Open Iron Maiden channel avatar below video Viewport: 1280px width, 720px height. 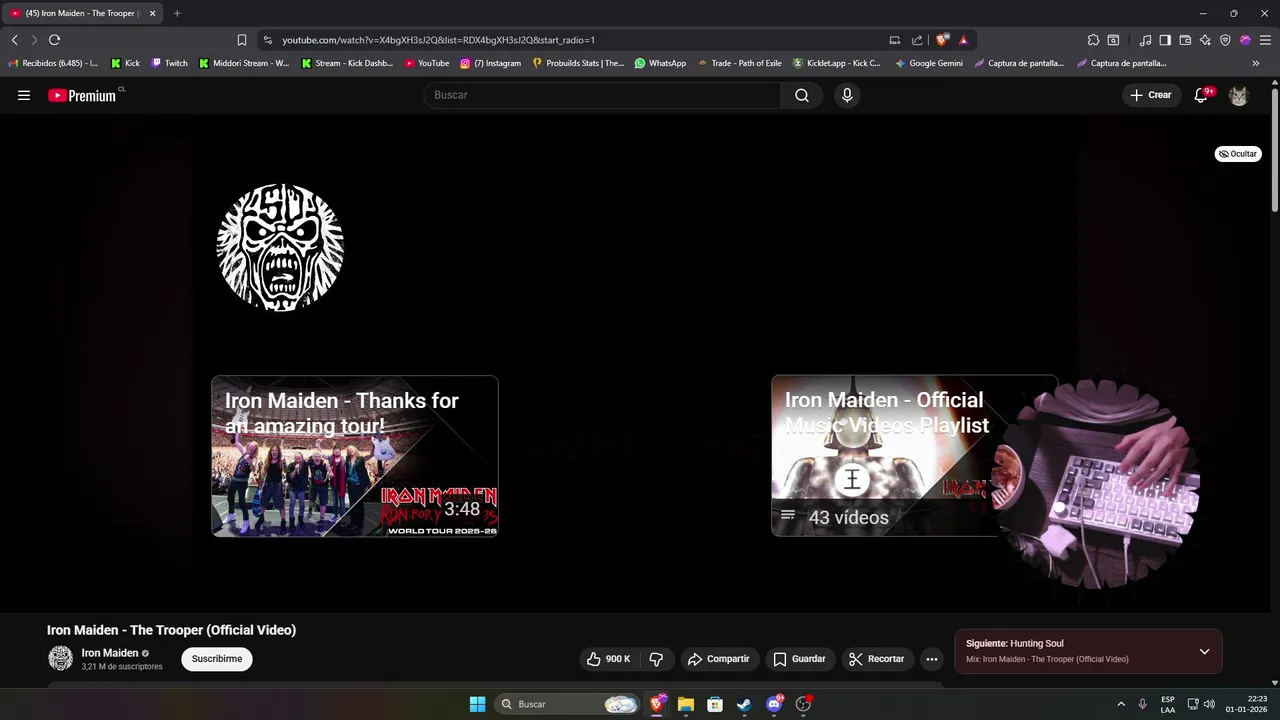point(61,658)
